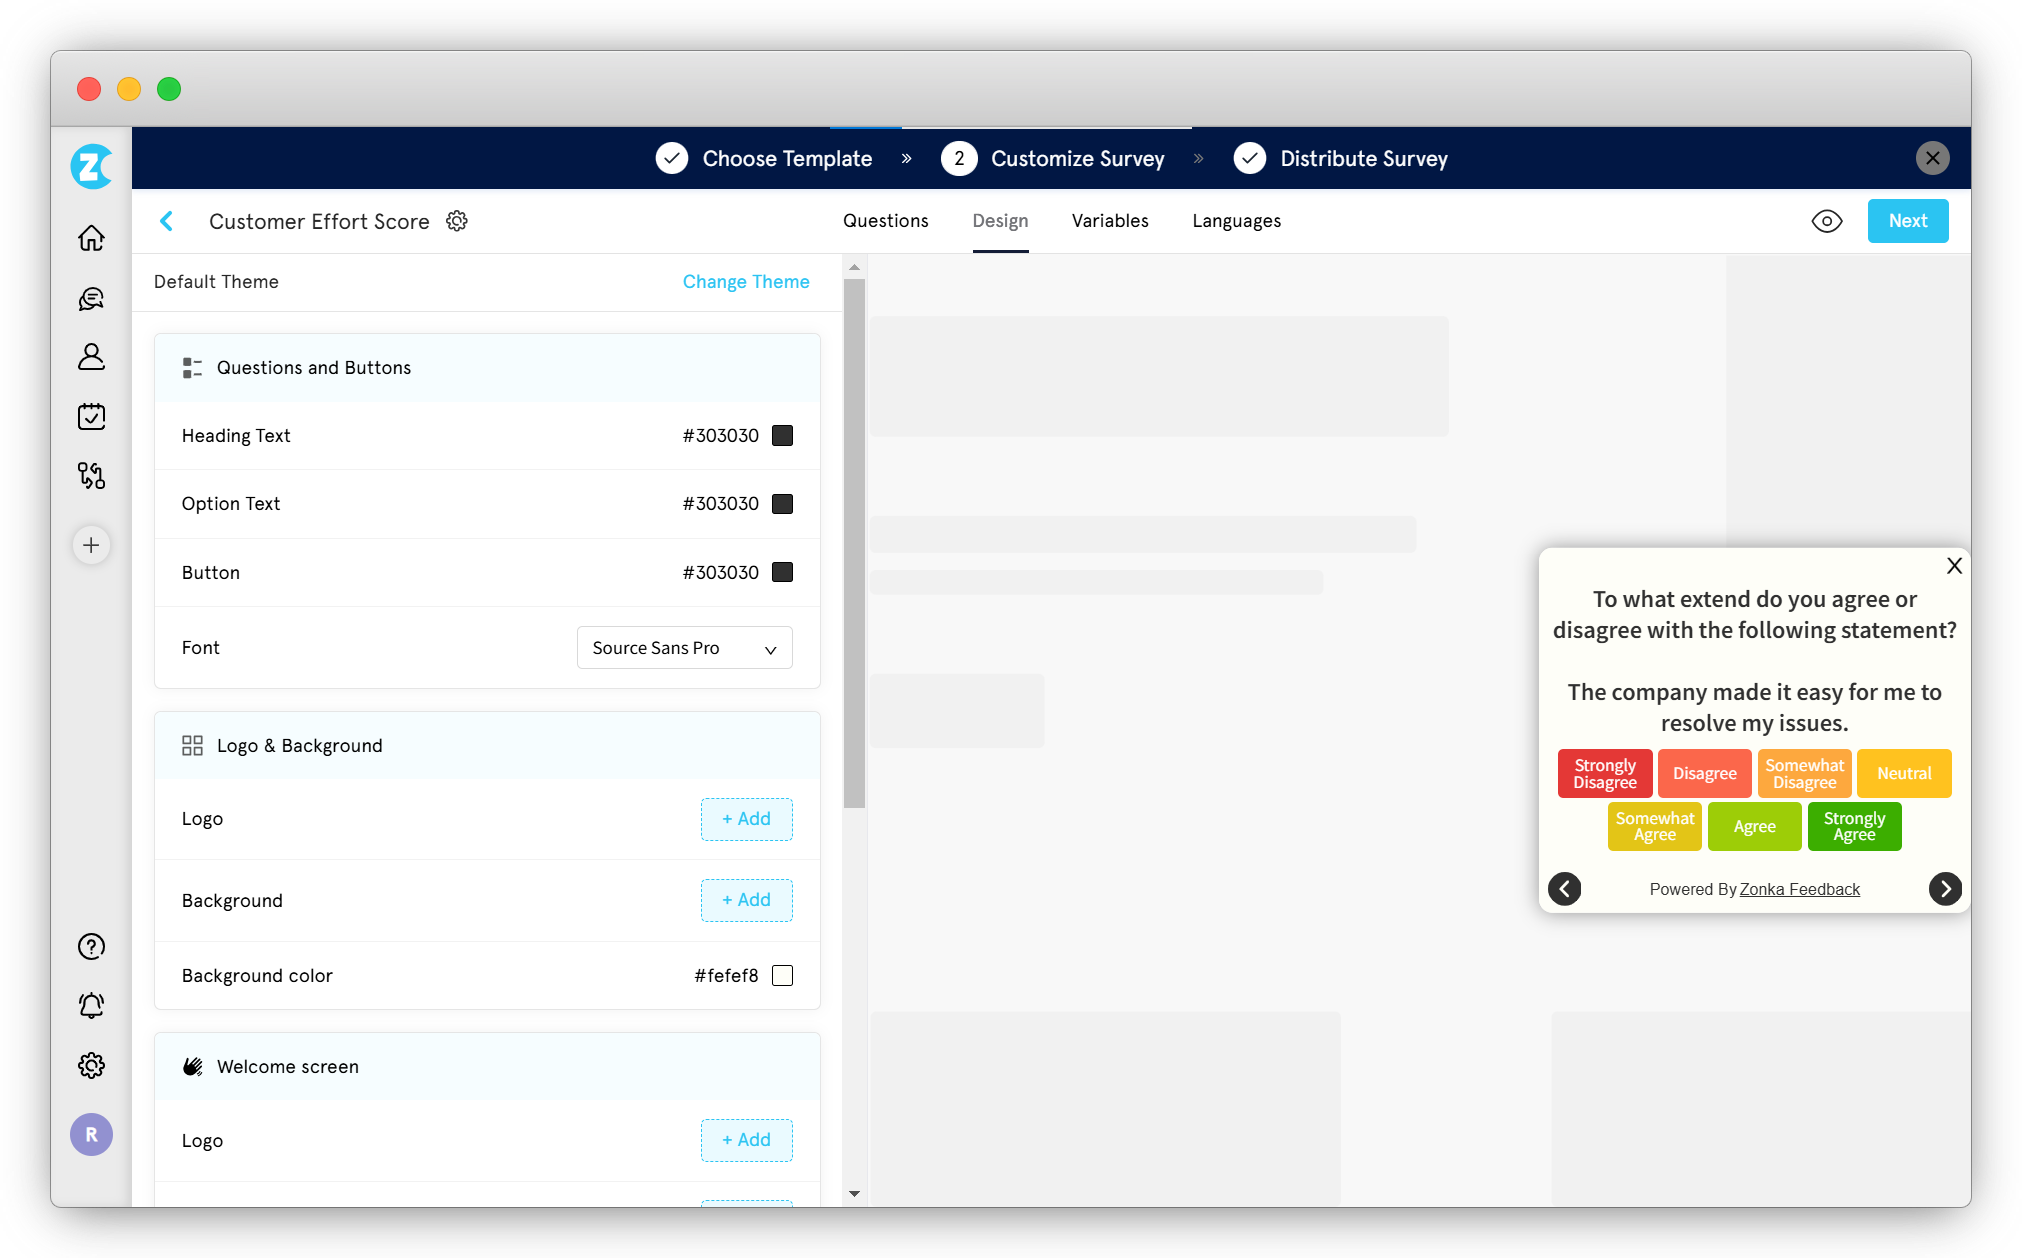Click the plus icon to create new survey
Screen dimensions: 2022x1258
91,545
